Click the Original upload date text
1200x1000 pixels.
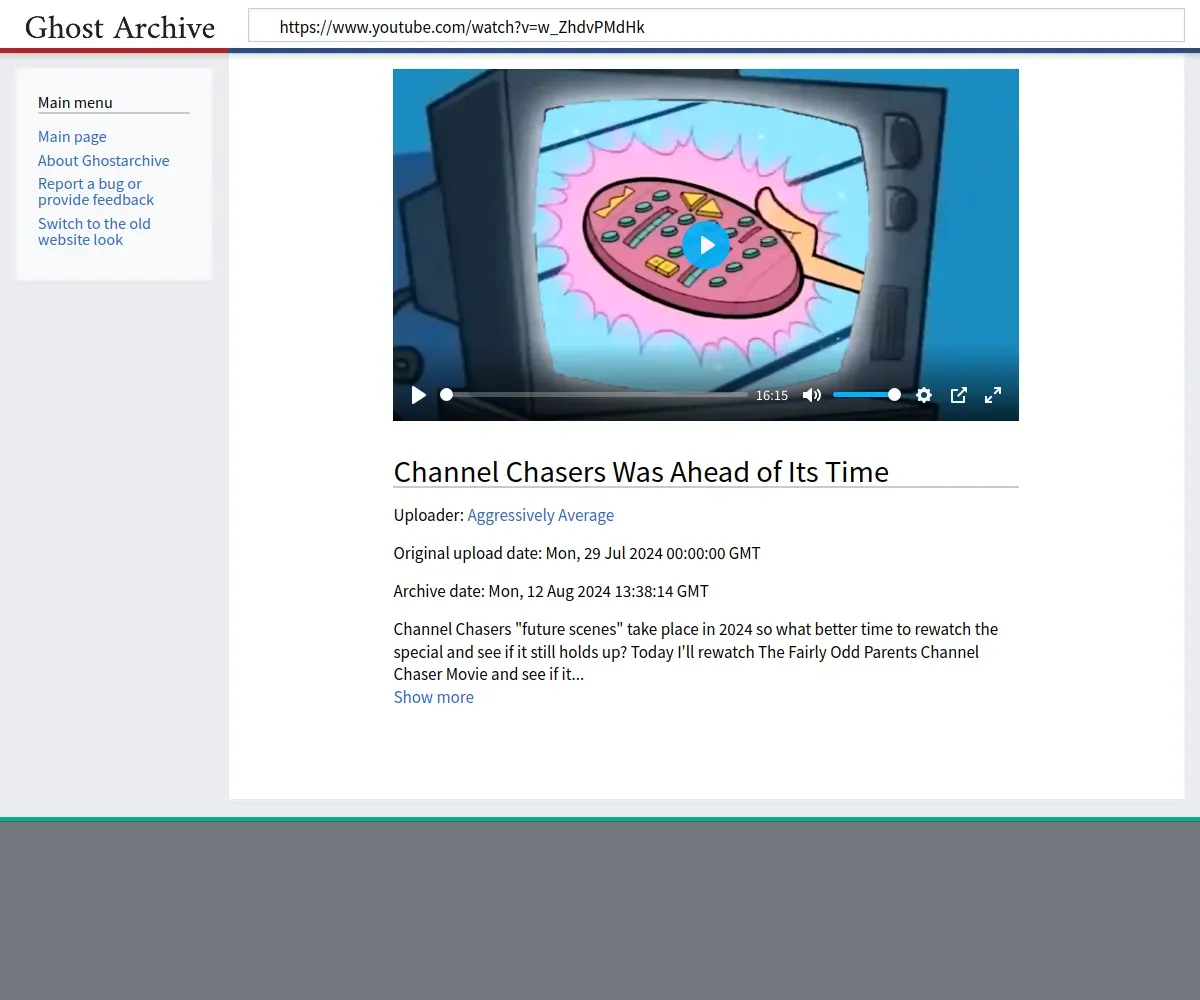coord(577,553)
